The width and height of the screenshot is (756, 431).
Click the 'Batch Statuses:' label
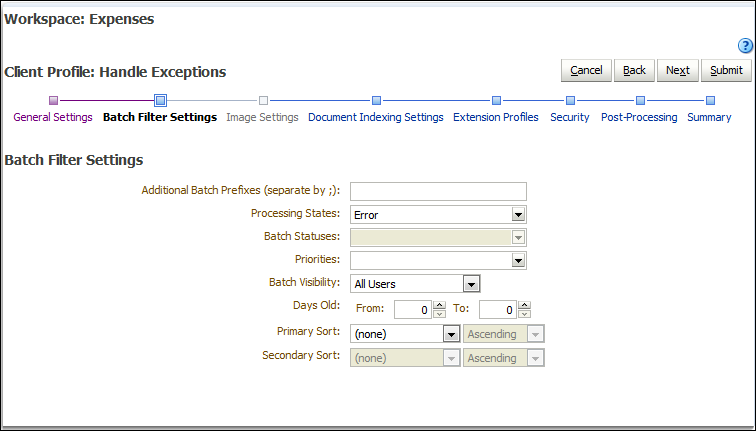click(x=302, y=236)
